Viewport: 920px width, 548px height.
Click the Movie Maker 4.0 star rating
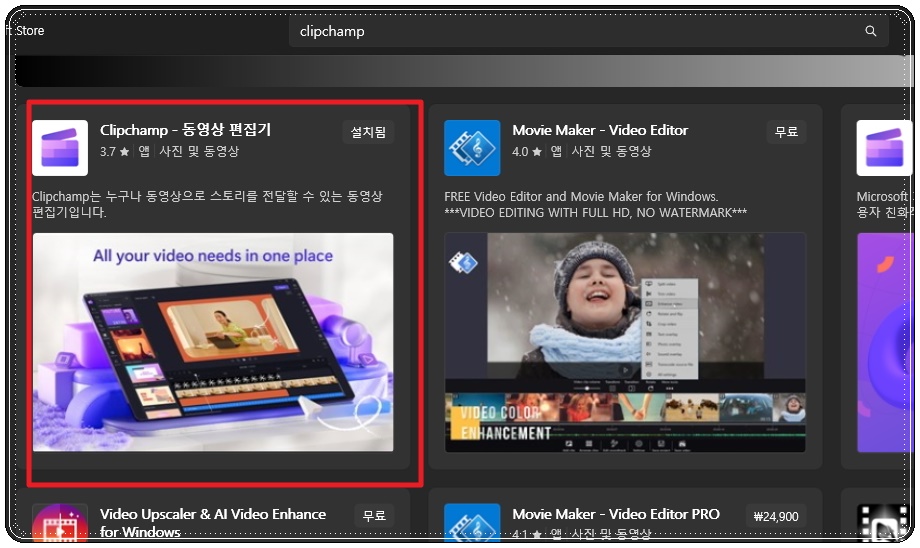pos(526,151)
